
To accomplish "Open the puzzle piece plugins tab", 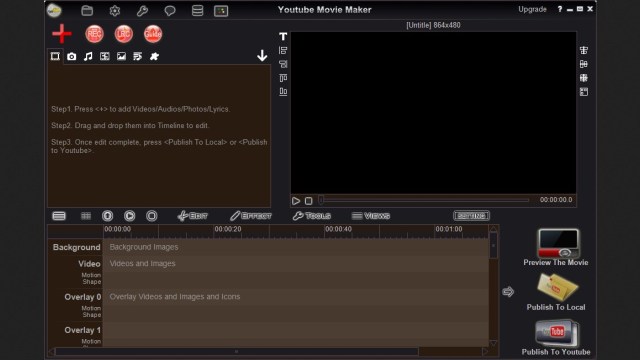I will 154,56.
